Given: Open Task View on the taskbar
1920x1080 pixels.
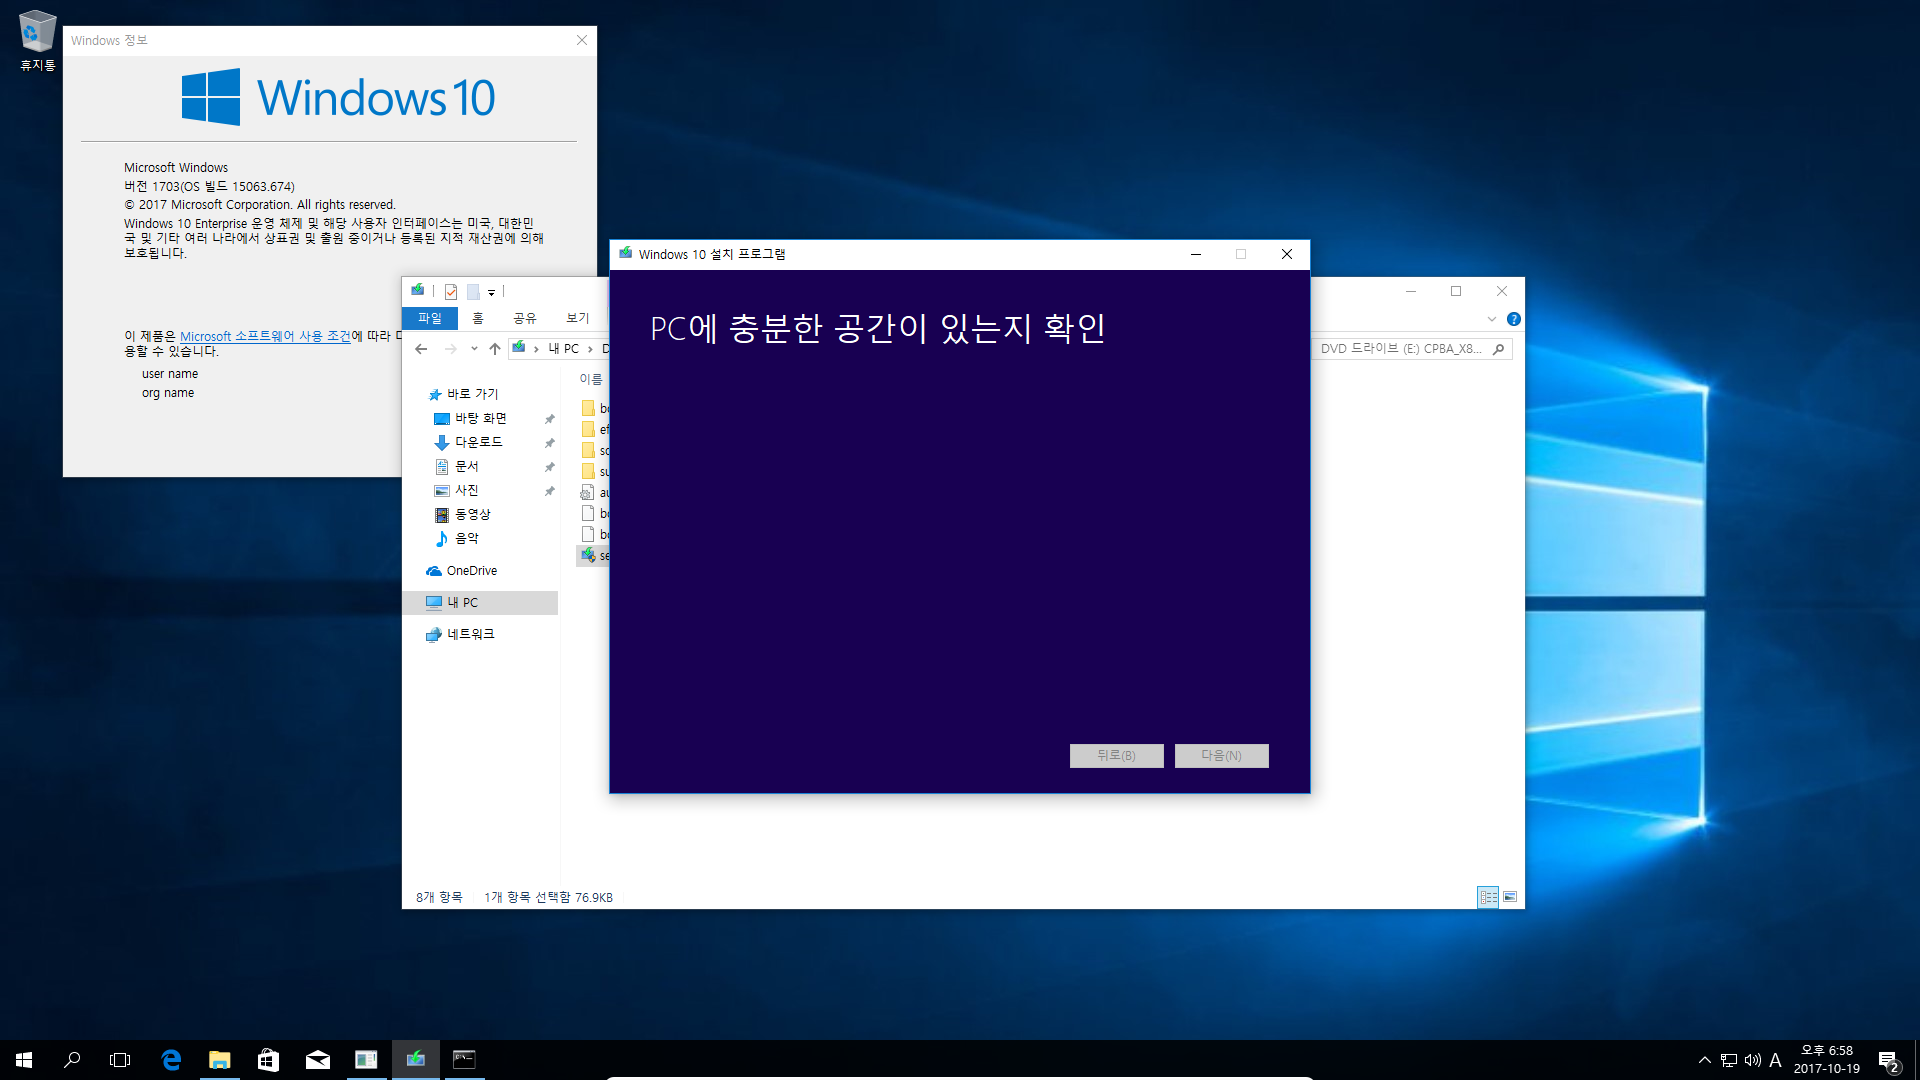Looking at the screenshot, I should (120, 1060).
